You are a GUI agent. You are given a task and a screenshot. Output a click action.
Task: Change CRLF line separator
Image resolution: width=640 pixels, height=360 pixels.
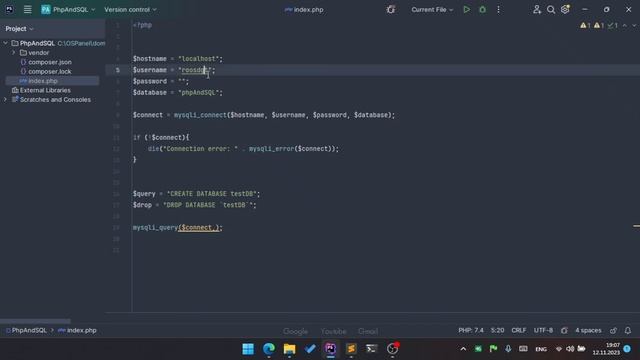pyautogui.click(x=519, y=330)
